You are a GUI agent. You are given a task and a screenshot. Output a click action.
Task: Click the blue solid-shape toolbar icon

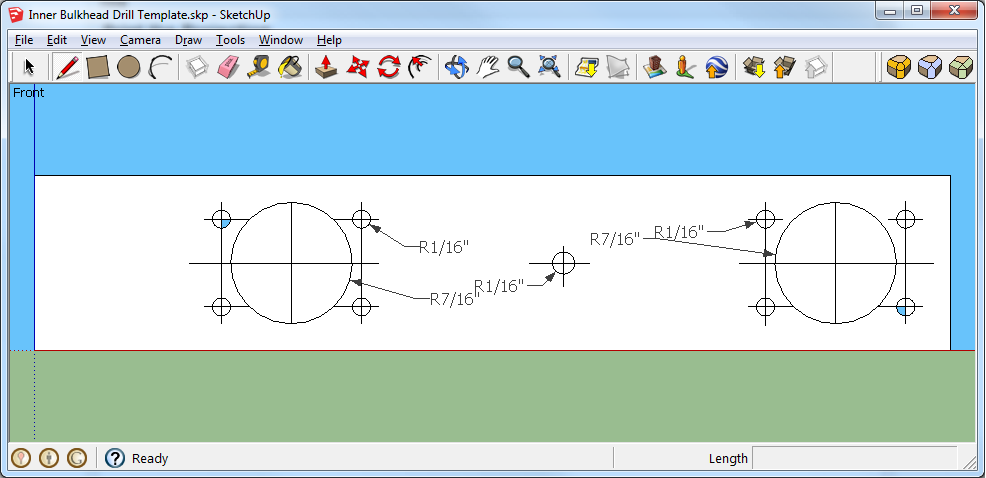tap(930, 67)
